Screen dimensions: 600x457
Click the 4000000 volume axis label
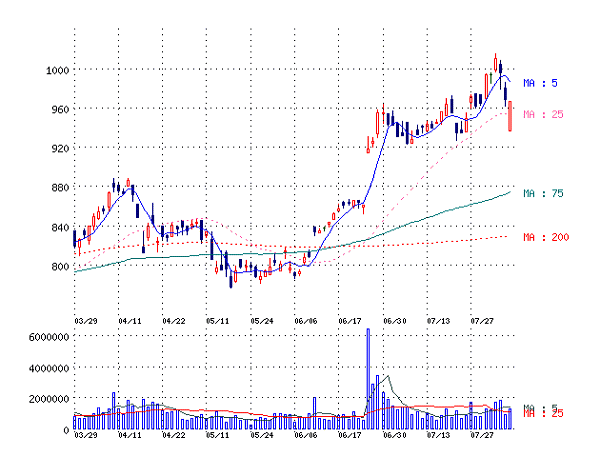49,368
